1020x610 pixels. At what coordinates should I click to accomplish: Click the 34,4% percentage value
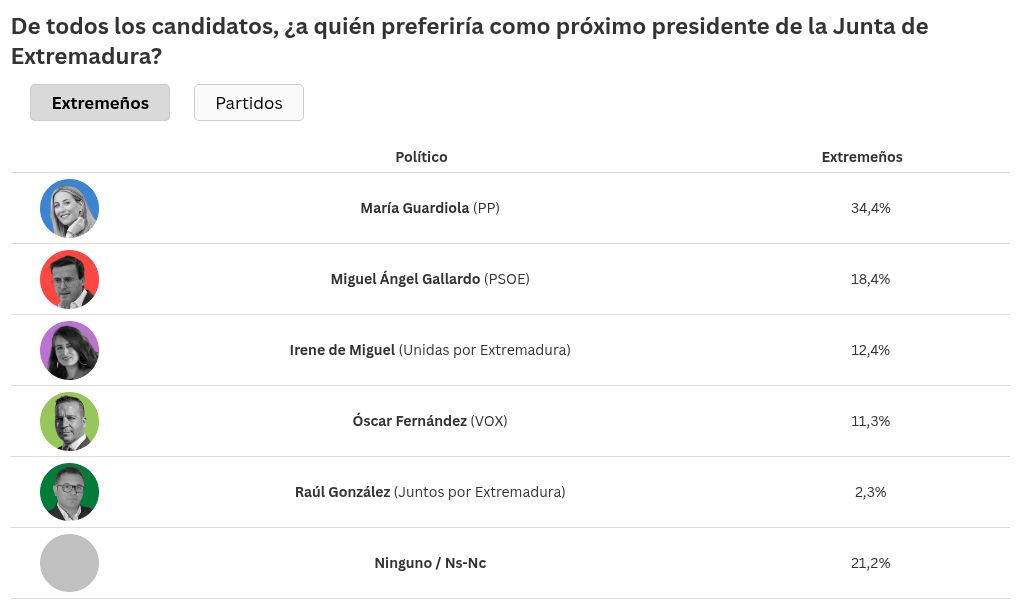pos(870,208)
